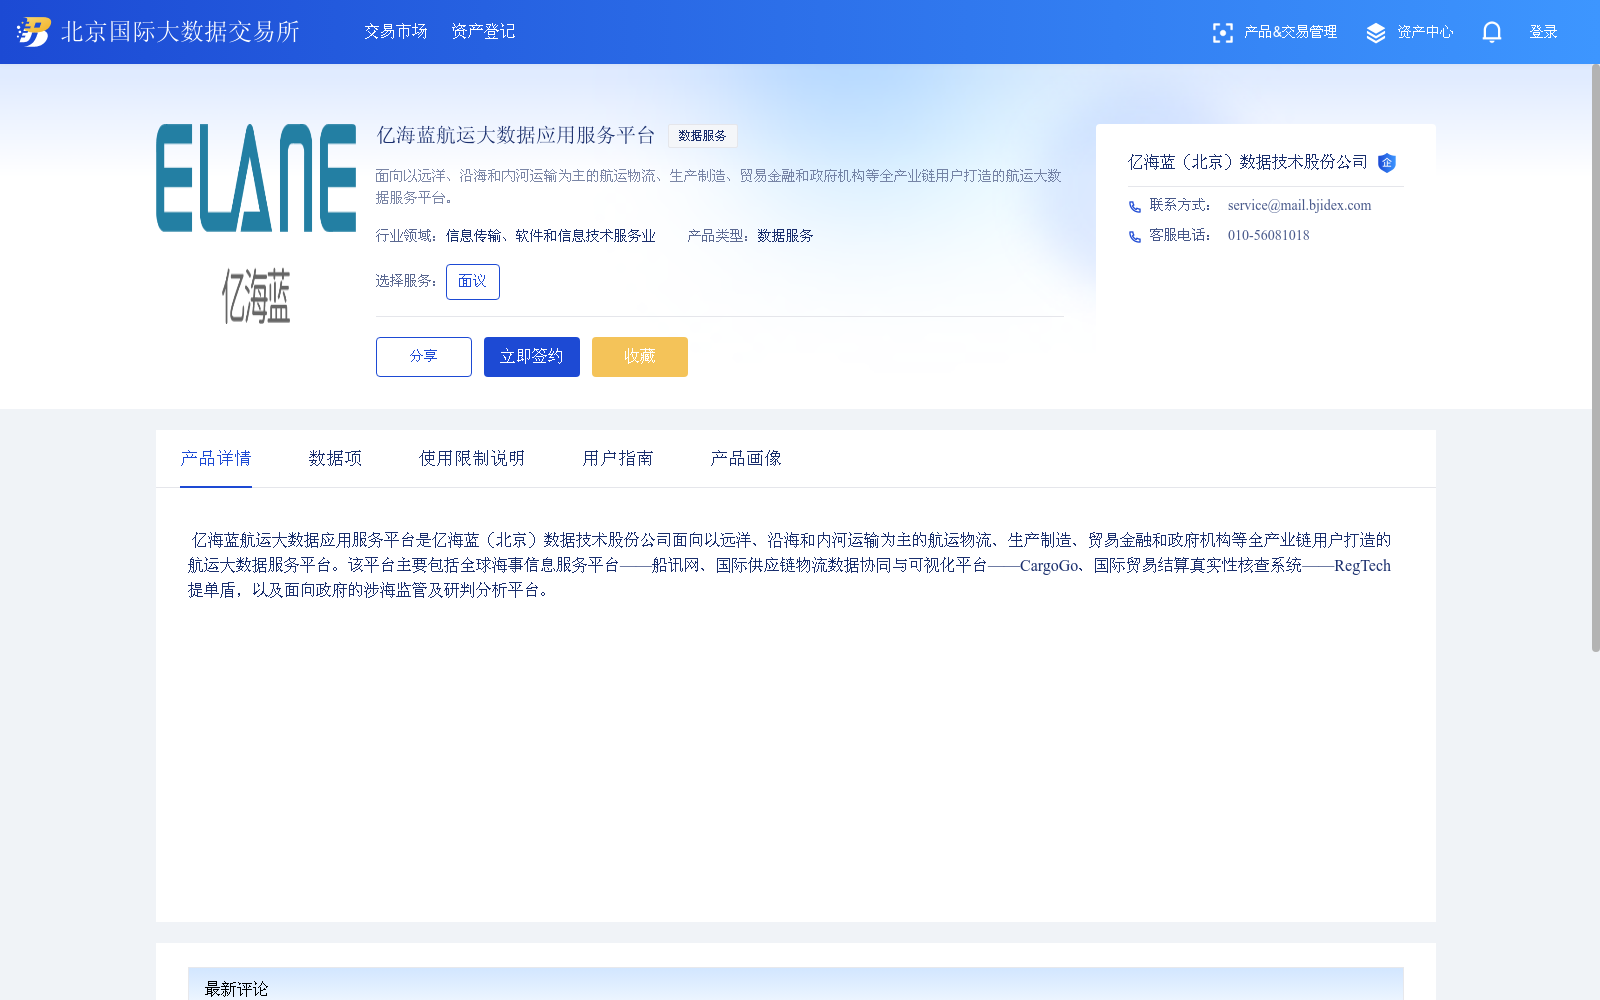
Task: Open the 产品&交易管理 scan icon
Action: 1222,33
